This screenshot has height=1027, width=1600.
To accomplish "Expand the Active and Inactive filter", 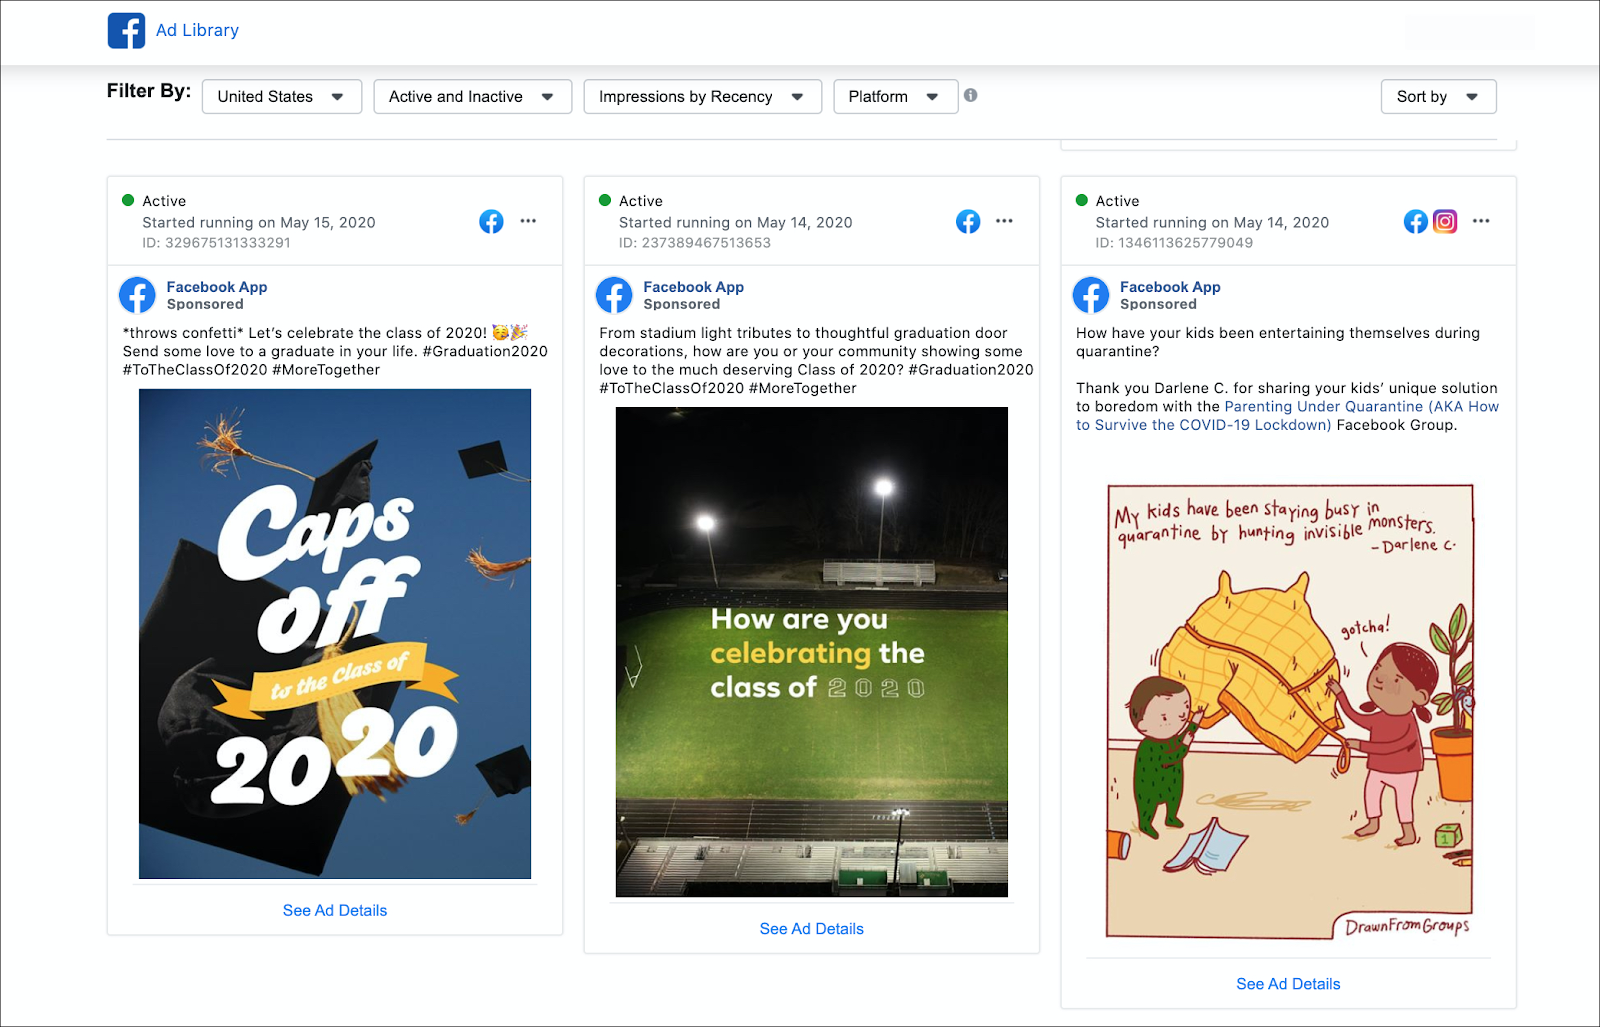I will (x=472, y=97).
